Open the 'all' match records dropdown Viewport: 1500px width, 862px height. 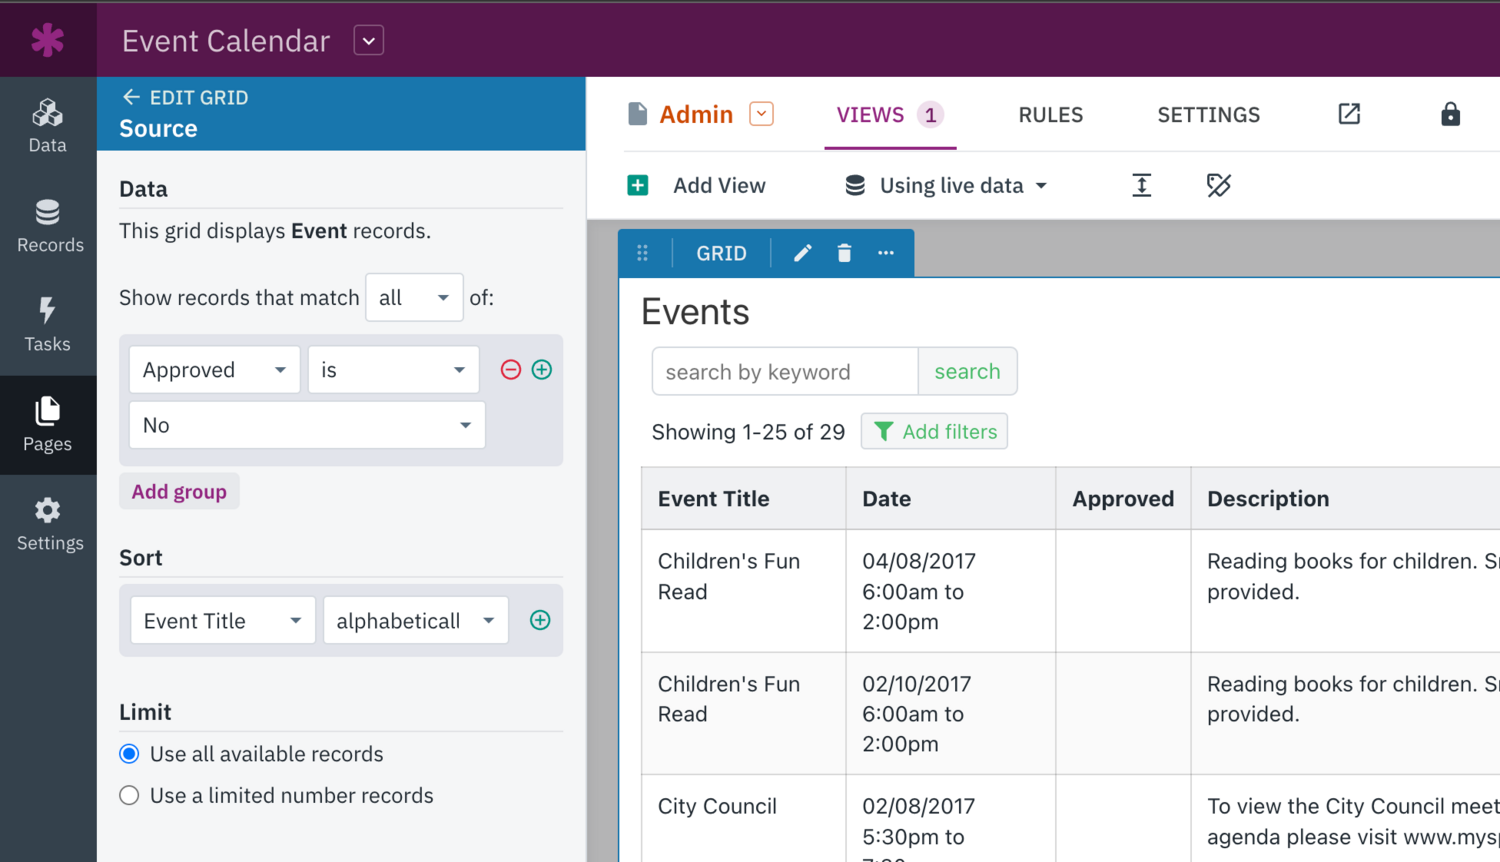click(414, 297)
